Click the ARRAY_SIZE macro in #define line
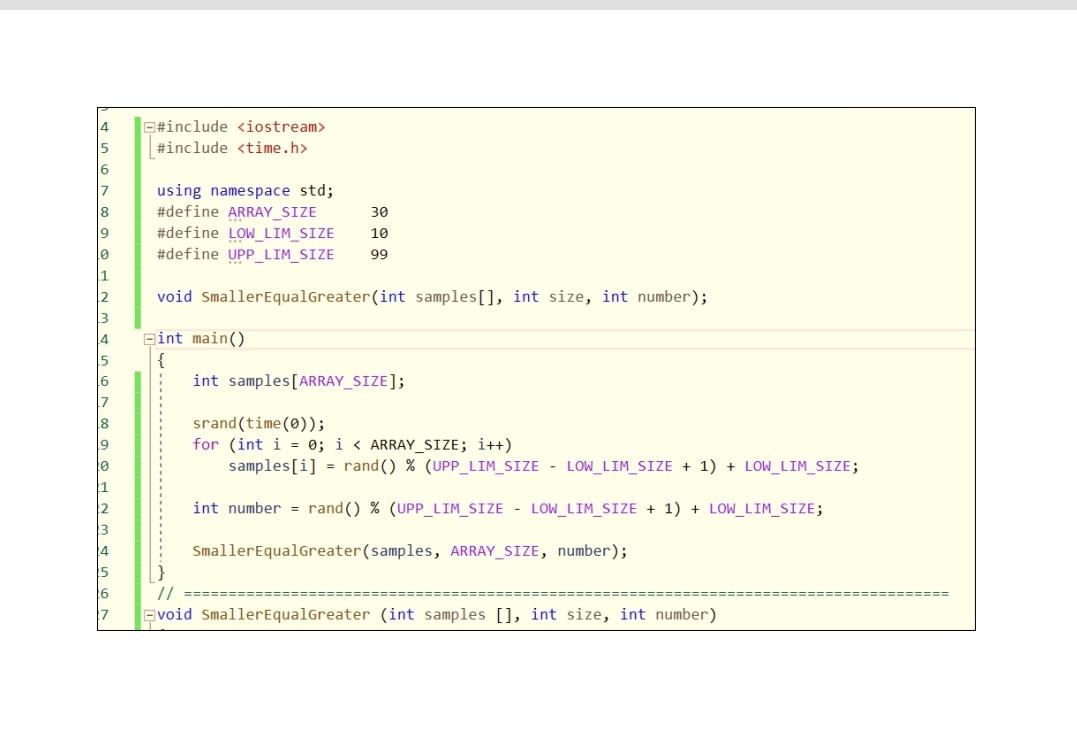The height and width of the screenshot is (755, 1077). coord(272,212)
